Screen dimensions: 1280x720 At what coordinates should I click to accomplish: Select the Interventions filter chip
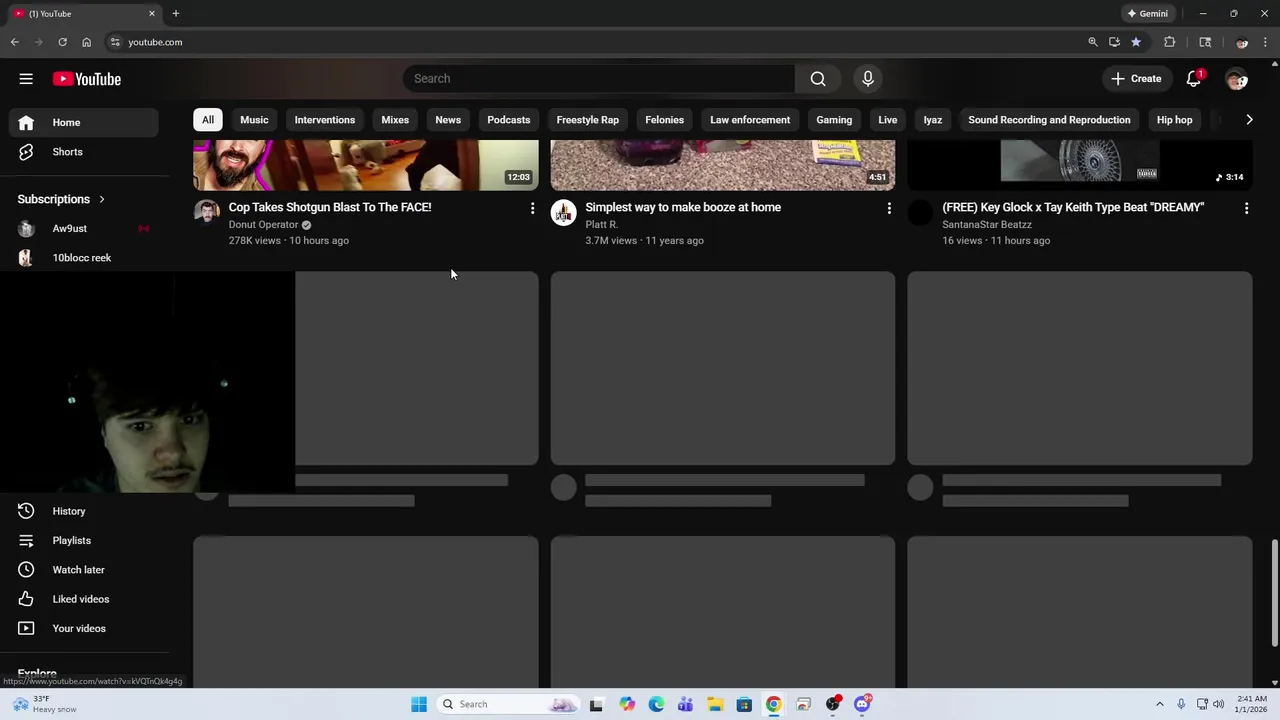point(325,120)
